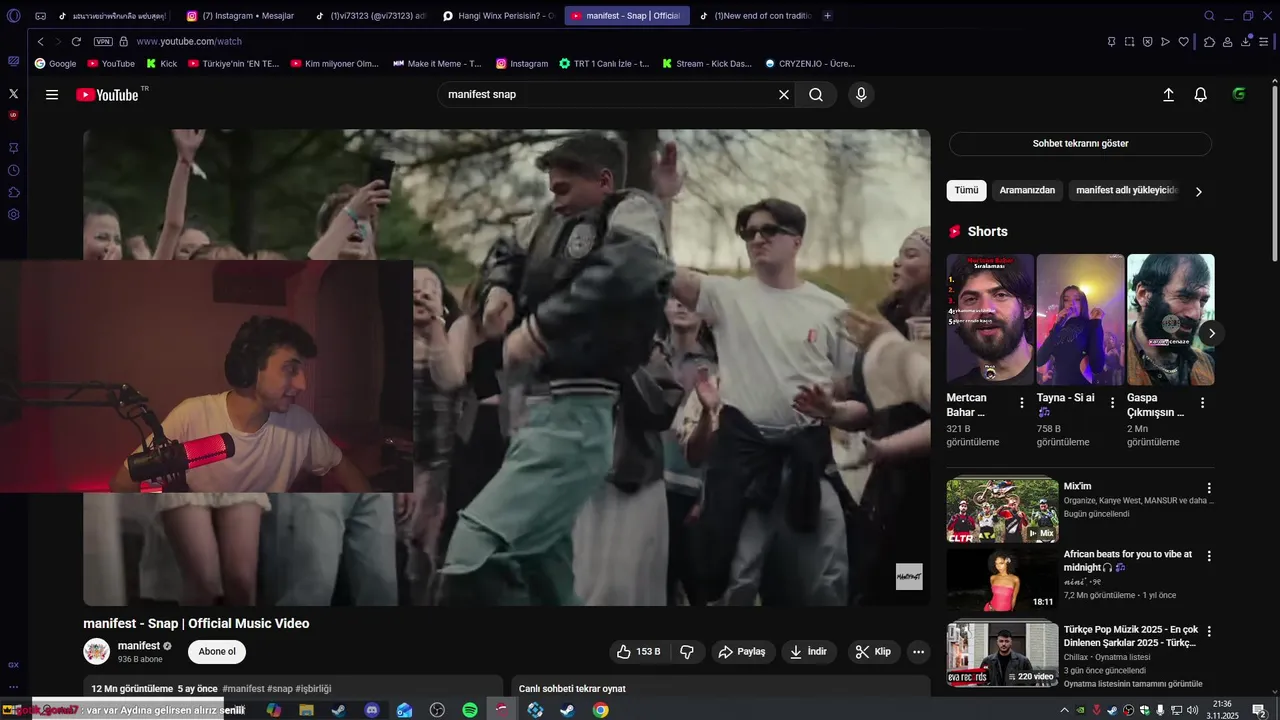Viewport: 1280px width, 720px height.
Task: Open manifest channel name link
Action: click(x=139, y=646)
